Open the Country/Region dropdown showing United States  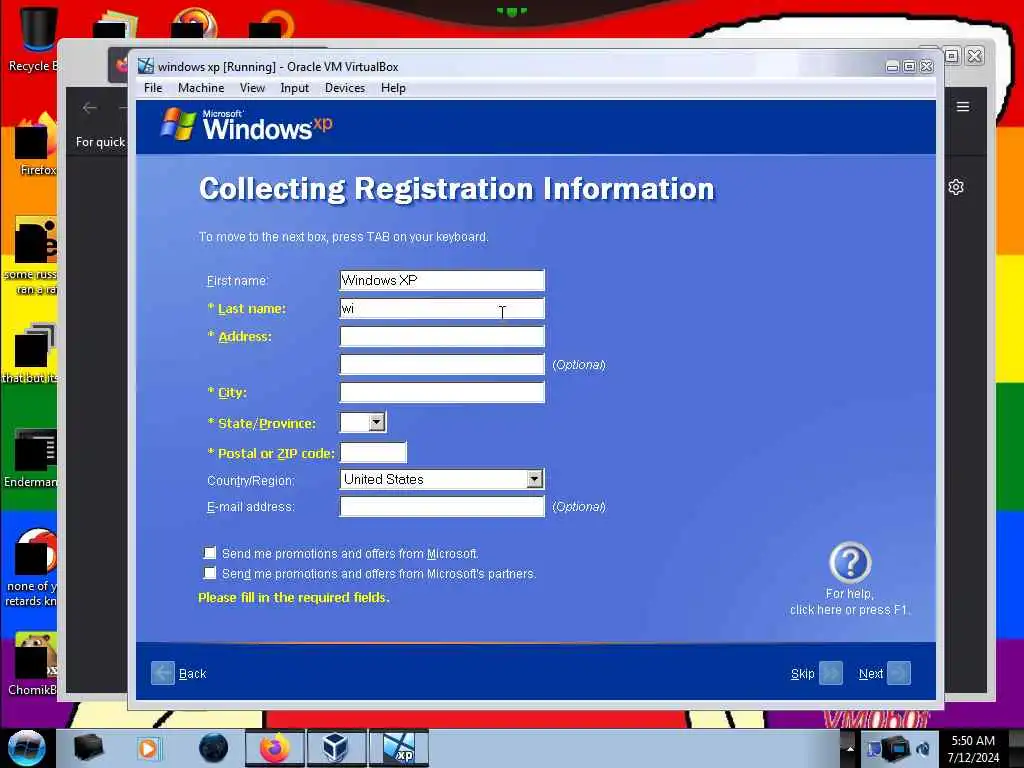click(x=534, y=479)
